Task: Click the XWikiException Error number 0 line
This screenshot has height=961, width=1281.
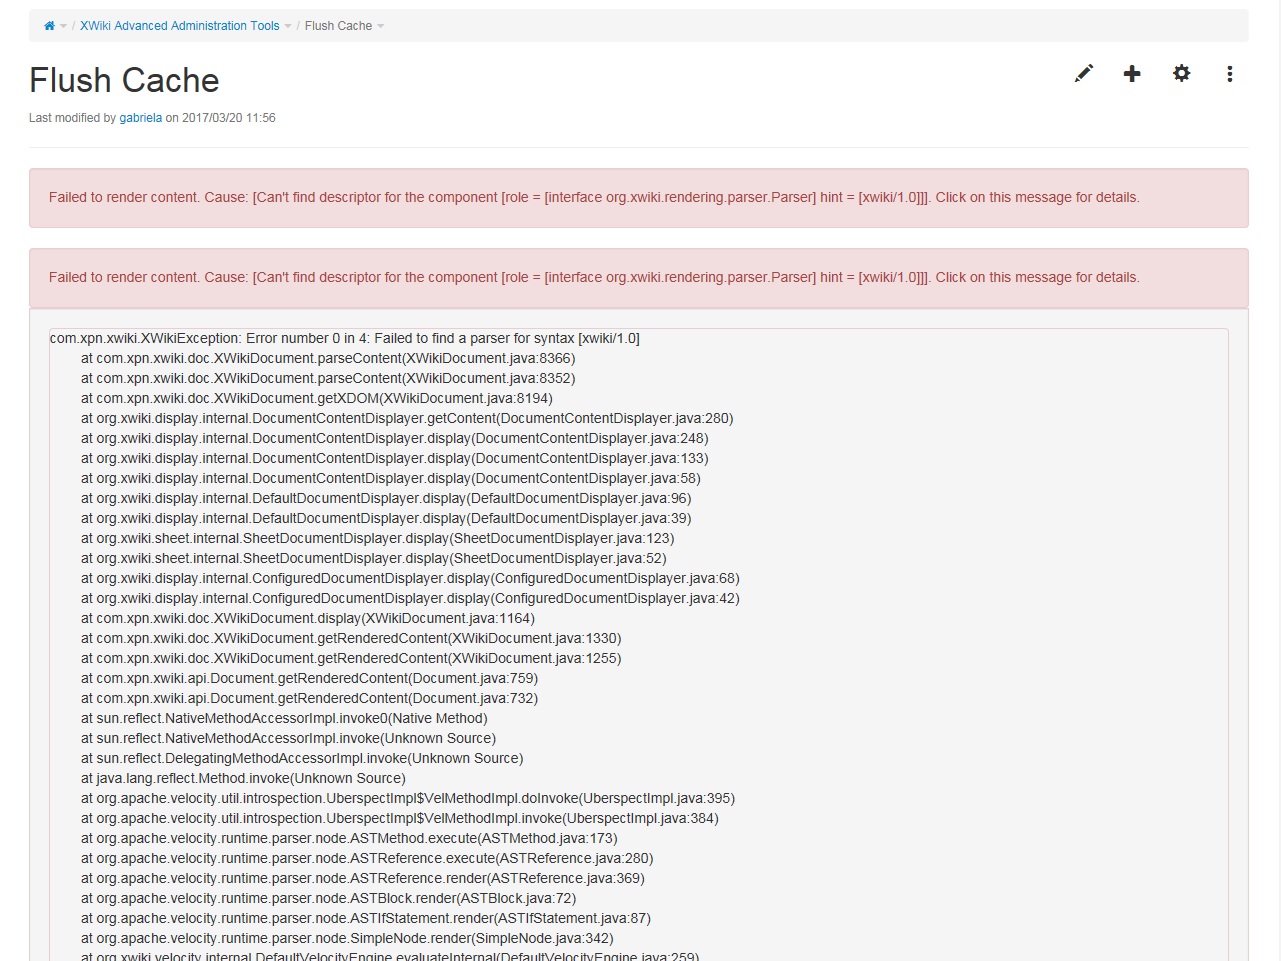Action: point(345,338)
